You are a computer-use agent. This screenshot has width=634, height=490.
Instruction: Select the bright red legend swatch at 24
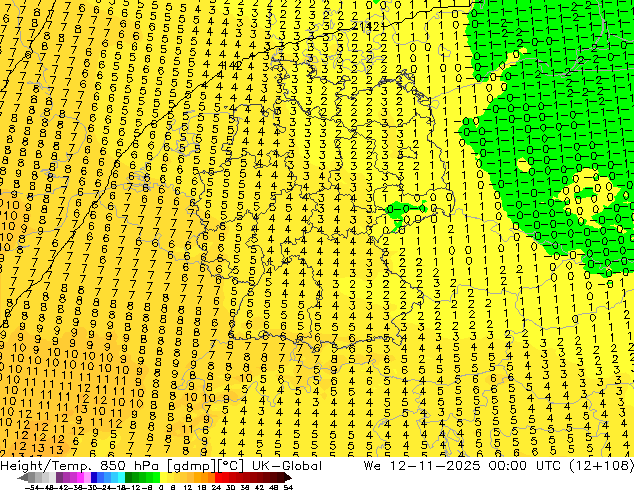[x=218, y=477]
